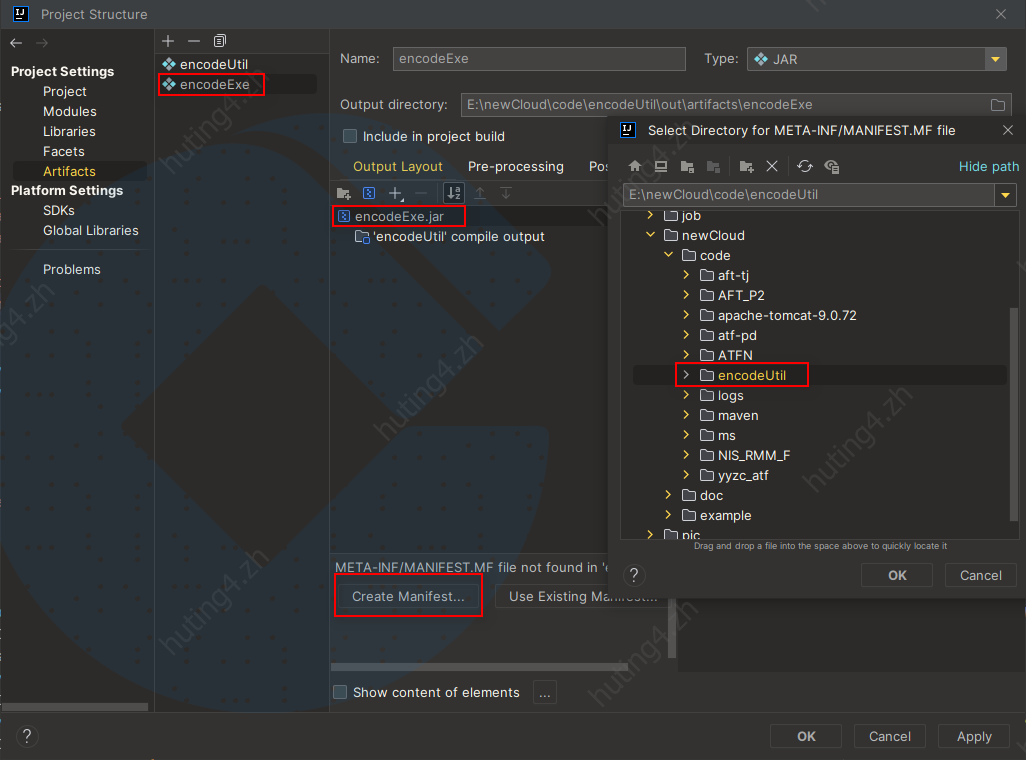Image resolution: width=1026 pixels, height=760 pixels.
Task: Remove element minus in Output Layout toolbar
Action: [421, 193]
